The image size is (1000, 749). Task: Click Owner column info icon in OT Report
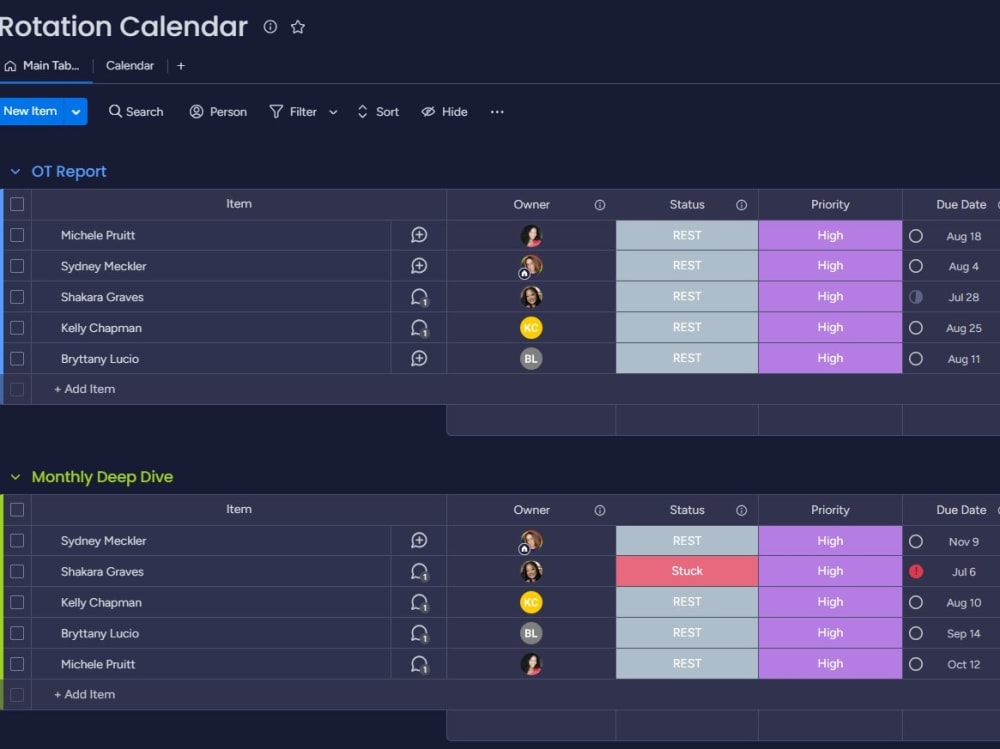click(x=599, y=205)
